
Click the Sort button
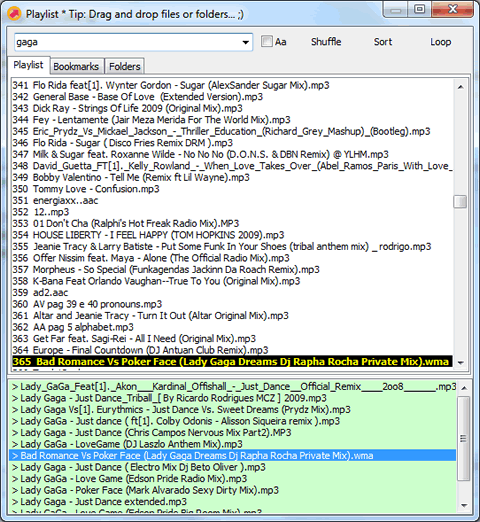[383, 42]
